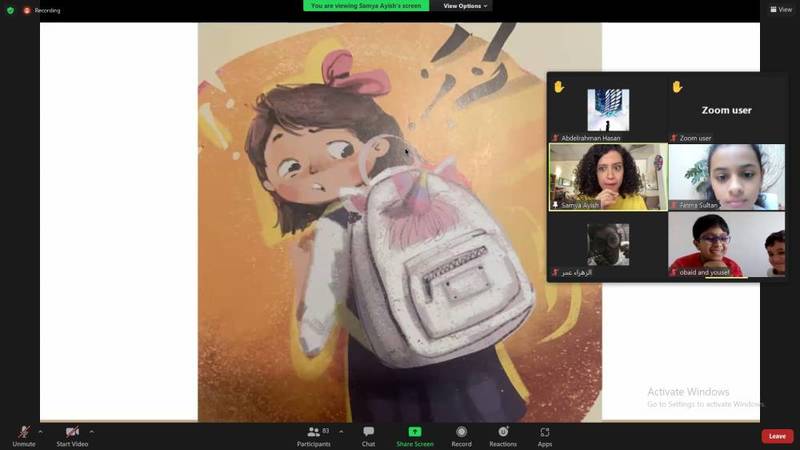Expand audio options arrow next to Unmute
The image size is (800, 450).
pos(40,432)
